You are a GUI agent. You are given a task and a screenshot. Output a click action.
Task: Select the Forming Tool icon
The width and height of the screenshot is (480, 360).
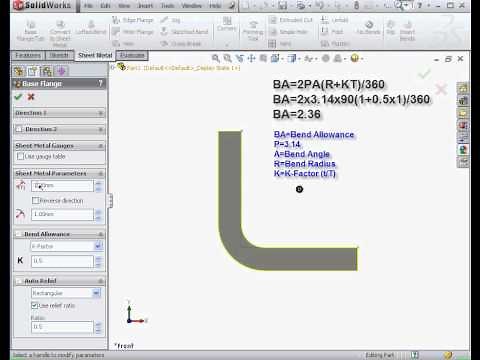(x=253, y=31)
